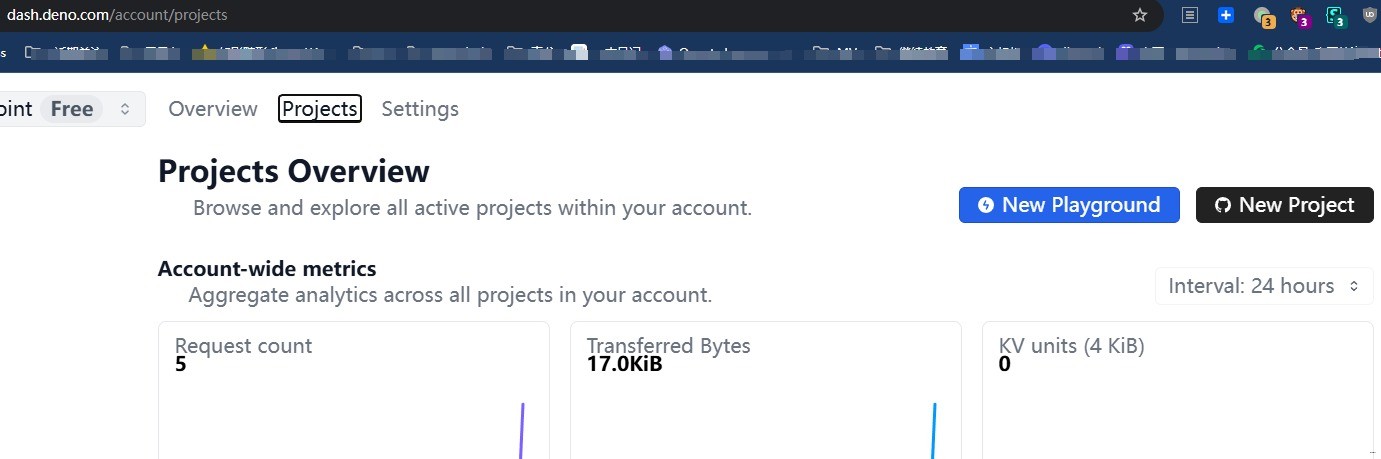Bookmark this page with the star icon
The width and height of the screenshot is (1381, 459).
tap(1139, 15)
